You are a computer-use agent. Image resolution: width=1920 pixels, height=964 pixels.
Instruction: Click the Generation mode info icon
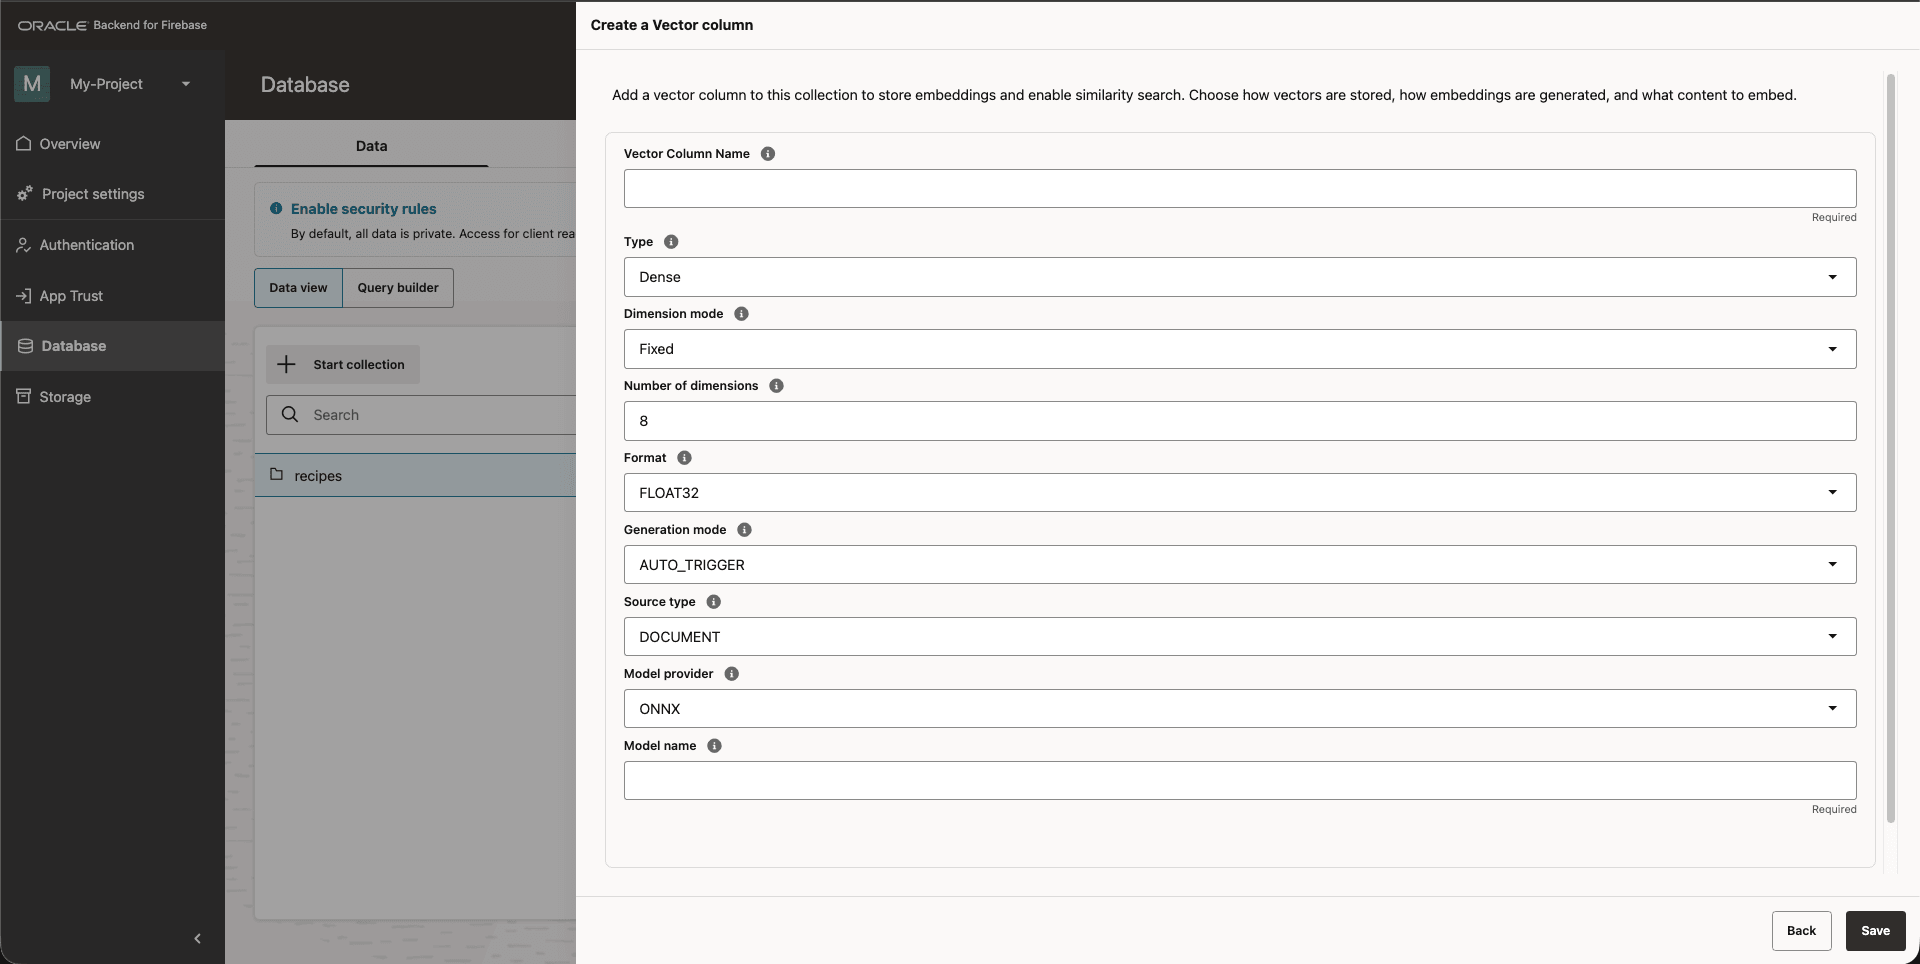(744, 530)
